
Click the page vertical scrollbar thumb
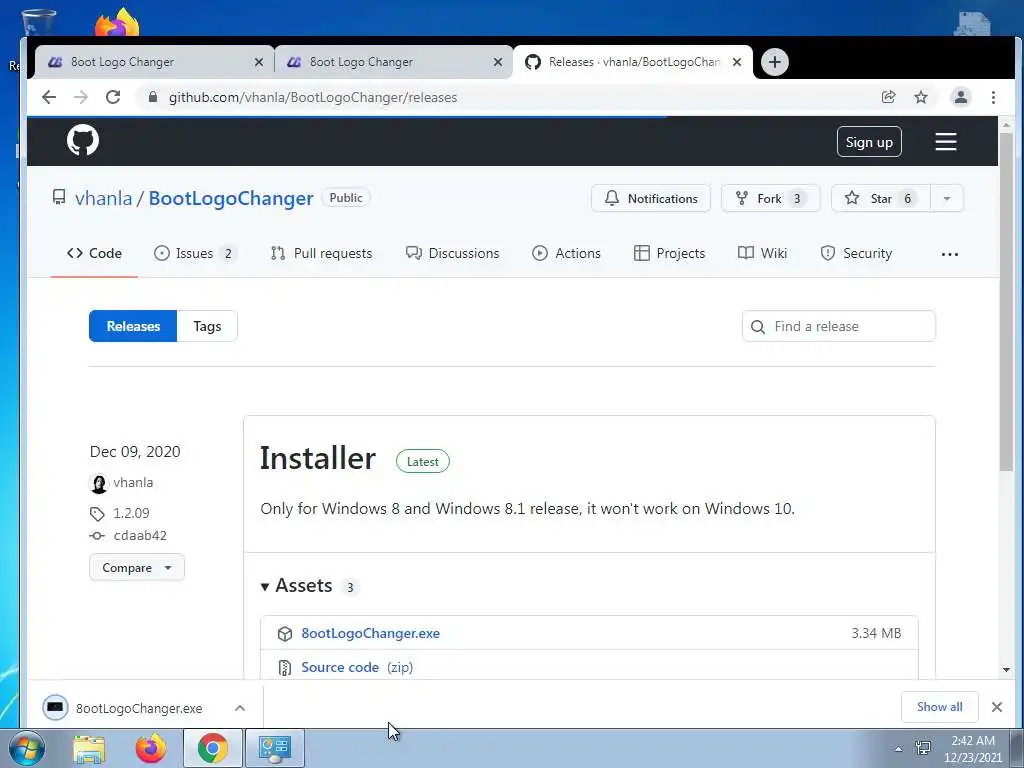1006,300
